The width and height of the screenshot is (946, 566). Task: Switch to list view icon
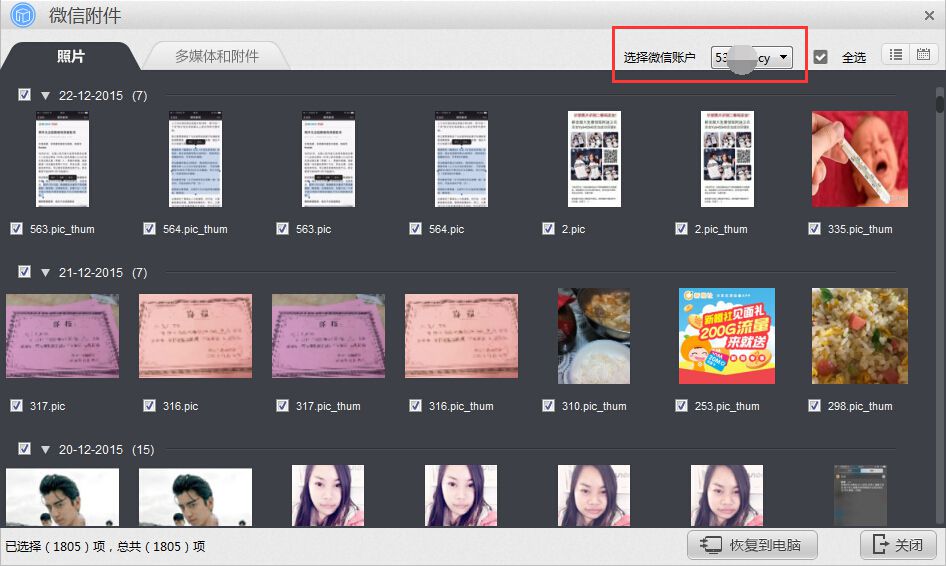pyautogui.click(x=896, y=55)
